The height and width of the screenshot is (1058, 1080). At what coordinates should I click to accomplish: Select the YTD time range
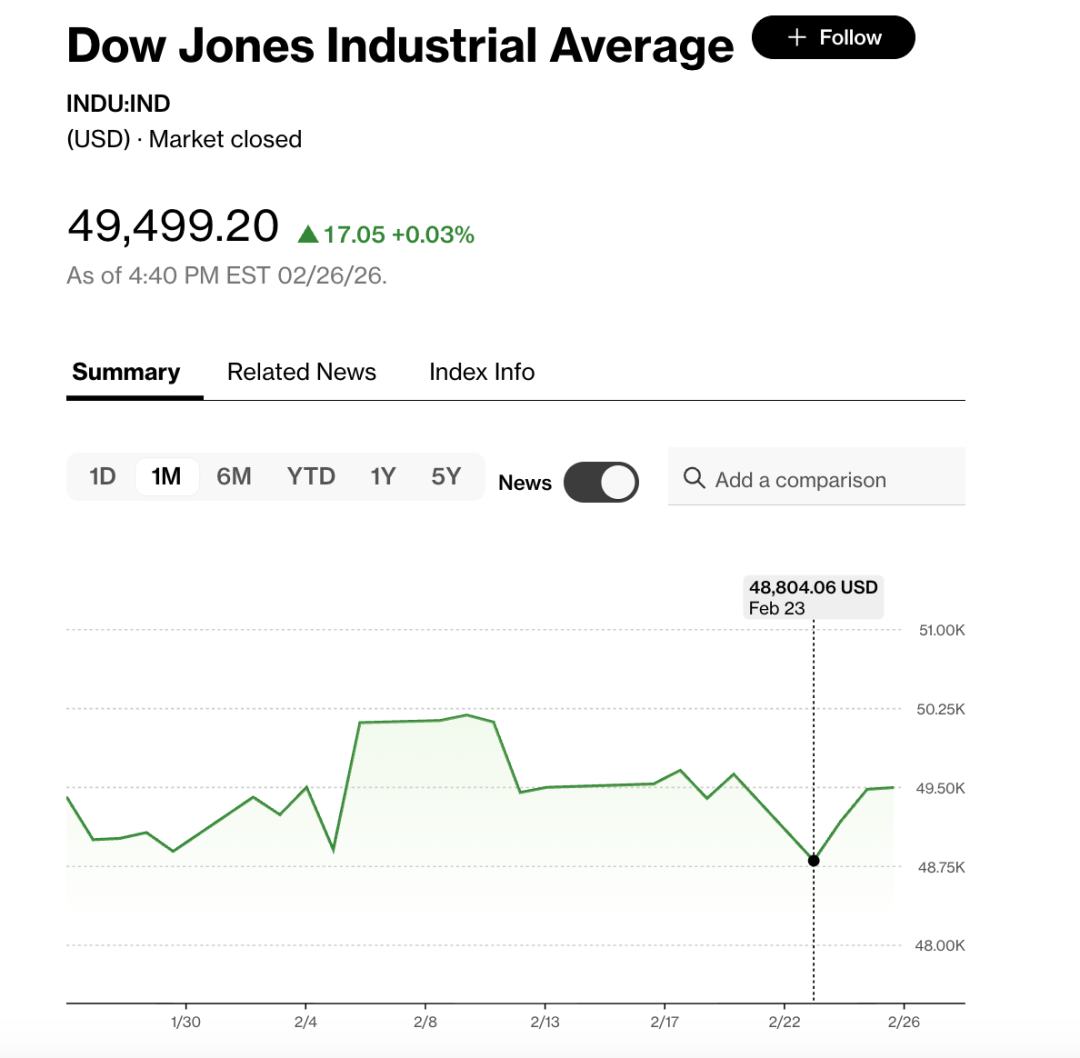(311, 476)
